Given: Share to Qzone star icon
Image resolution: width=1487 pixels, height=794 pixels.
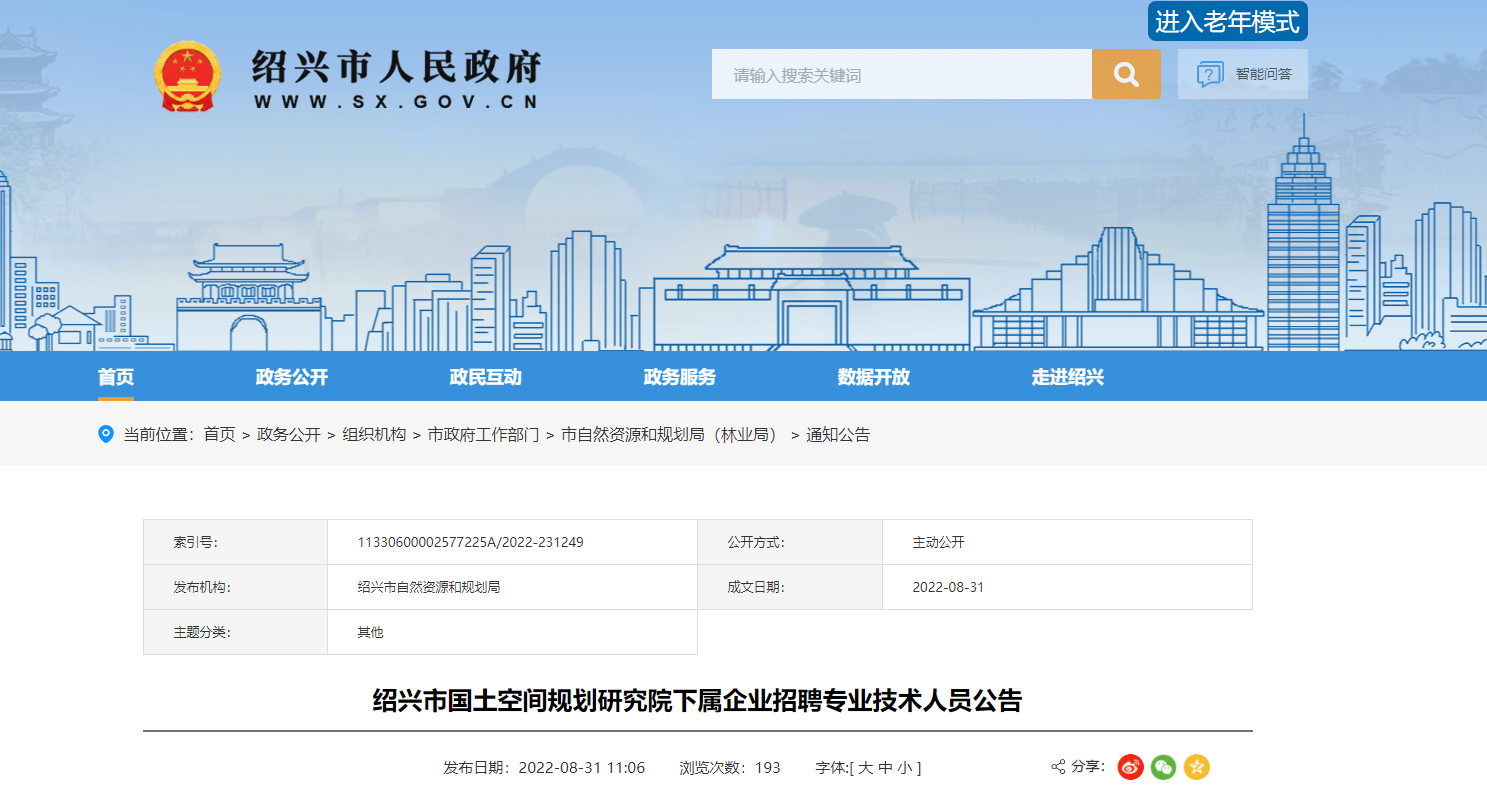Looking at the screenshot, I should pyautogui.click(x=1196, y=767).
